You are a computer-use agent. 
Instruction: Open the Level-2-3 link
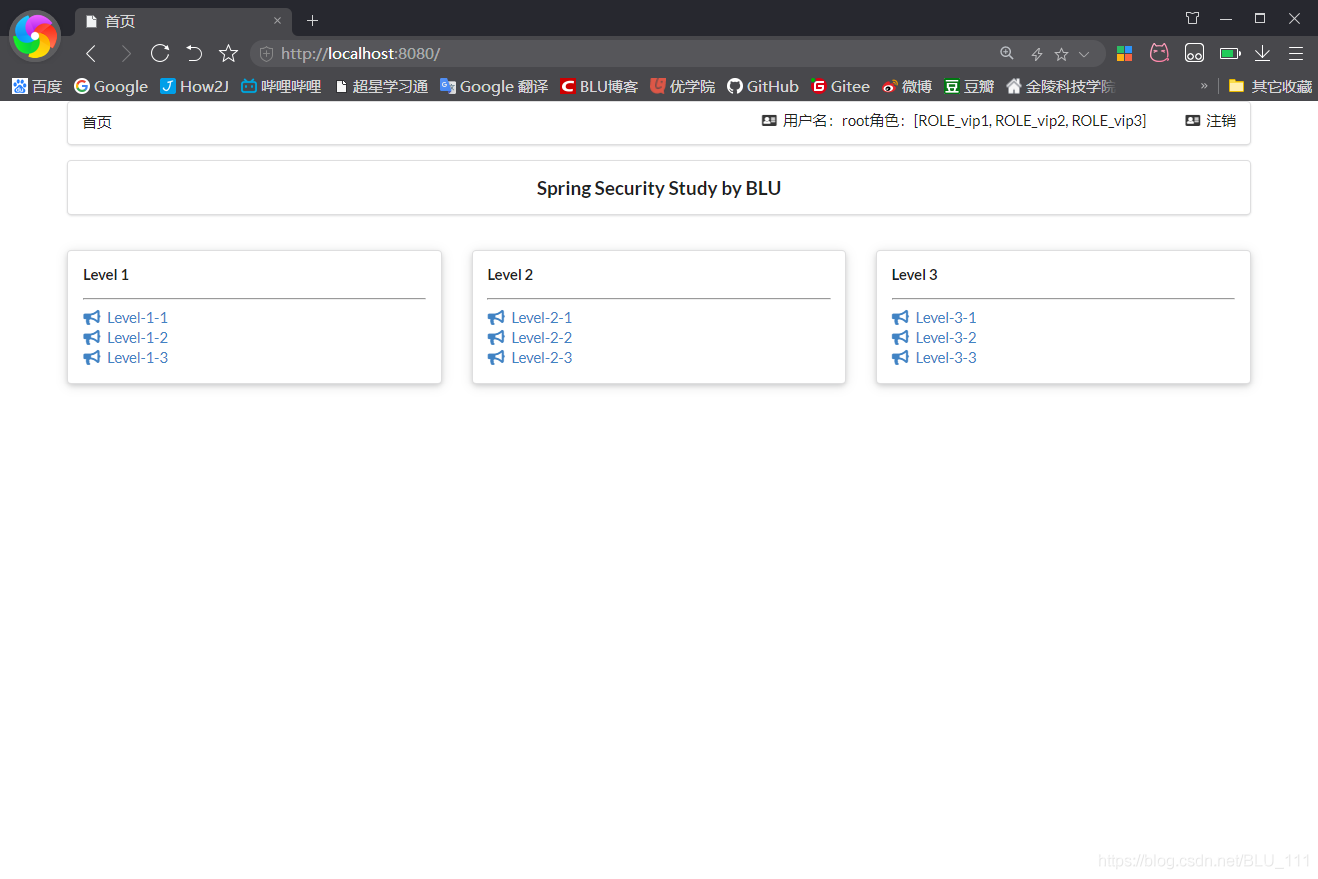pyautogui.click(x=541, y=357)
